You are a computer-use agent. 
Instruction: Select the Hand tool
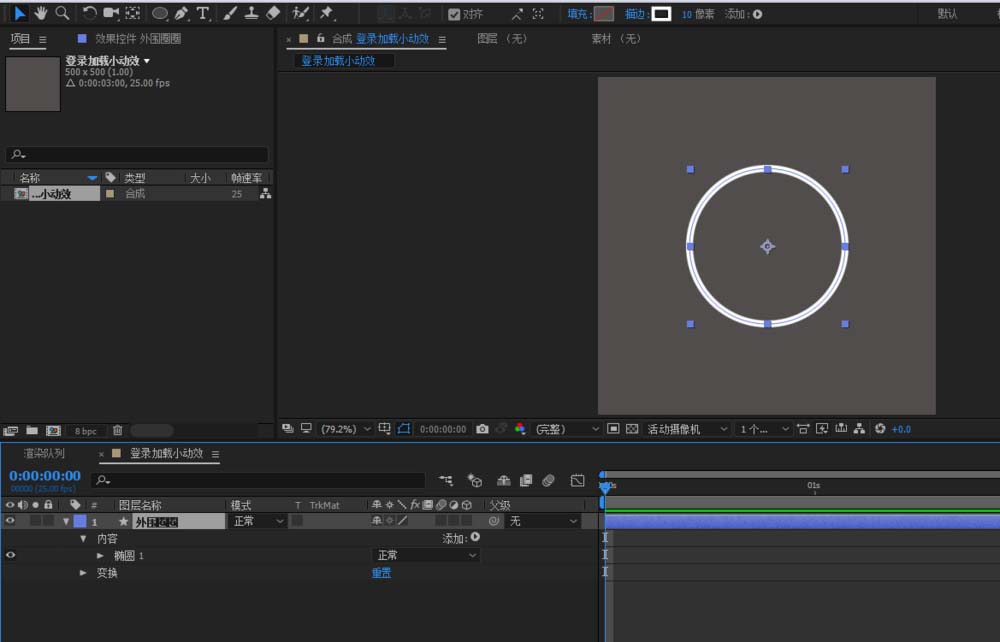pyautogui.click(x=41, y=13)
